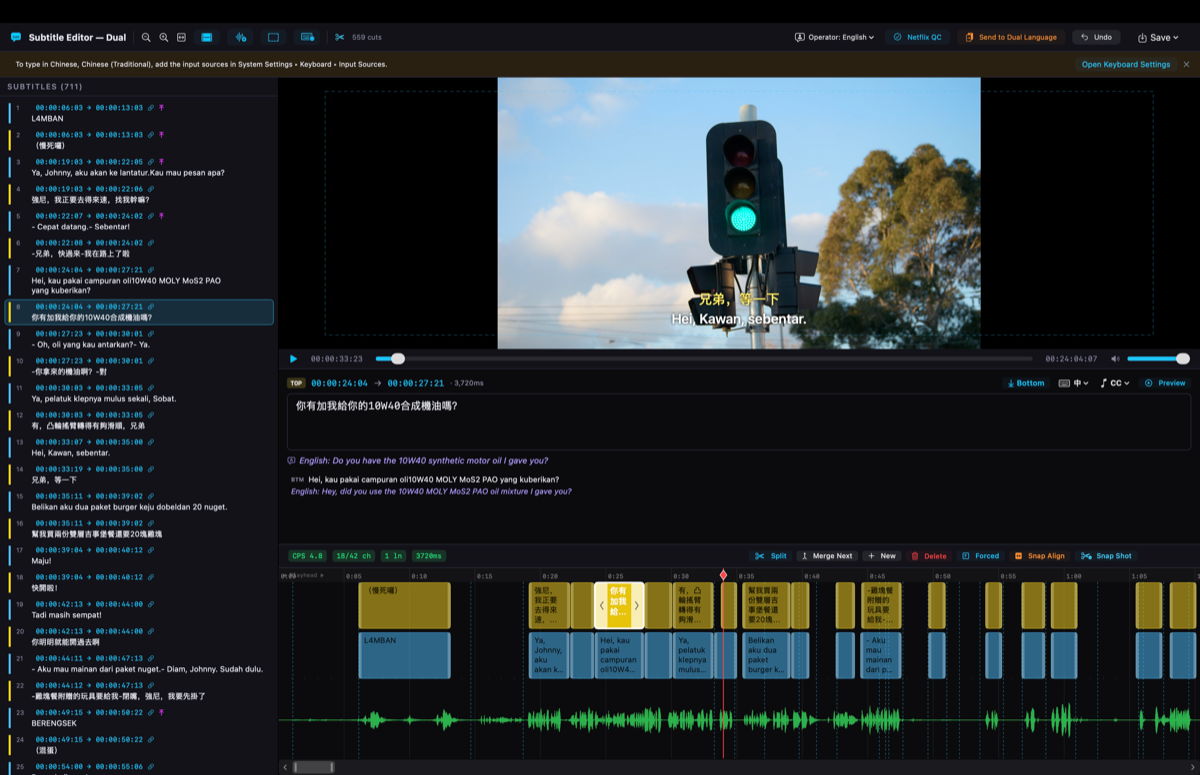Click link icon on subtitle row 8

point(151,307)
